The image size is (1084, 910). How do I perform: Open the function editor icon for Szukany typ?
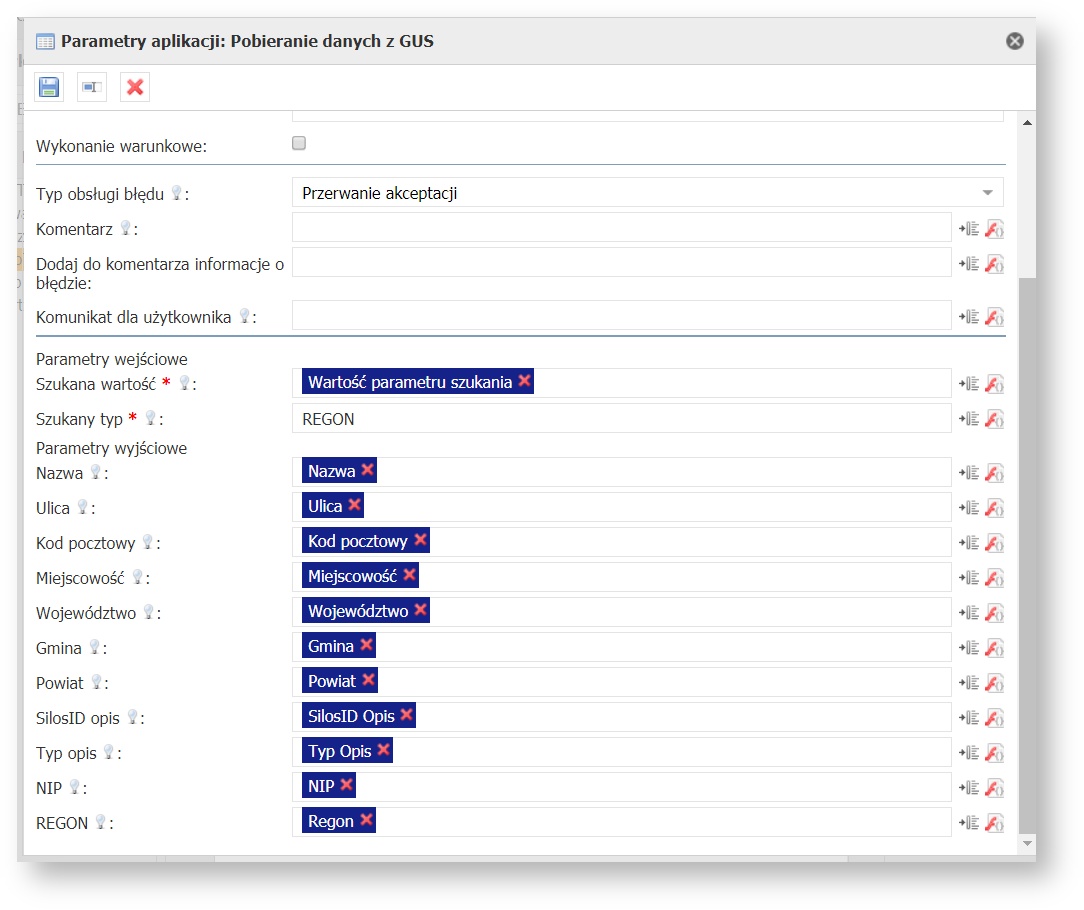(x=994, y=419)
